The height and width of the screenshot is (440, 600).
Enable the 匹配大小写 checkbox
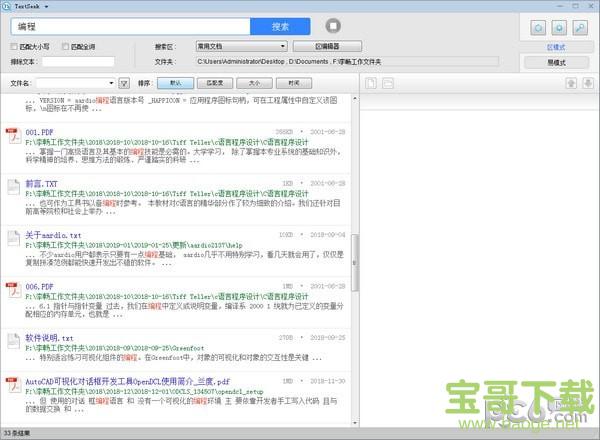tap(14, 46)
